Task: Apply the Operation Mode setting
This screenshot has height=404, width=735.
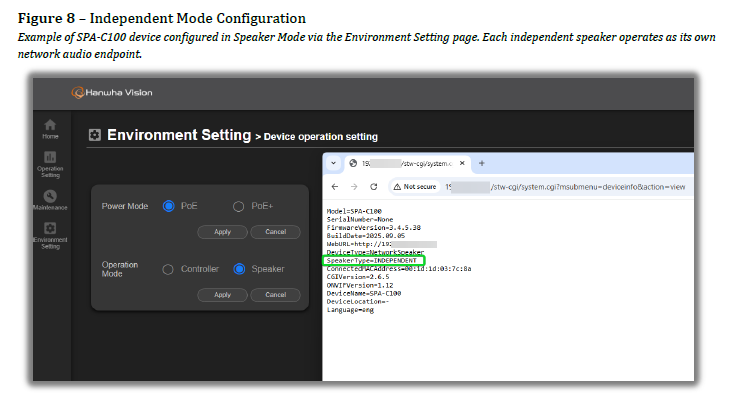Action: [x=222, y=295]
